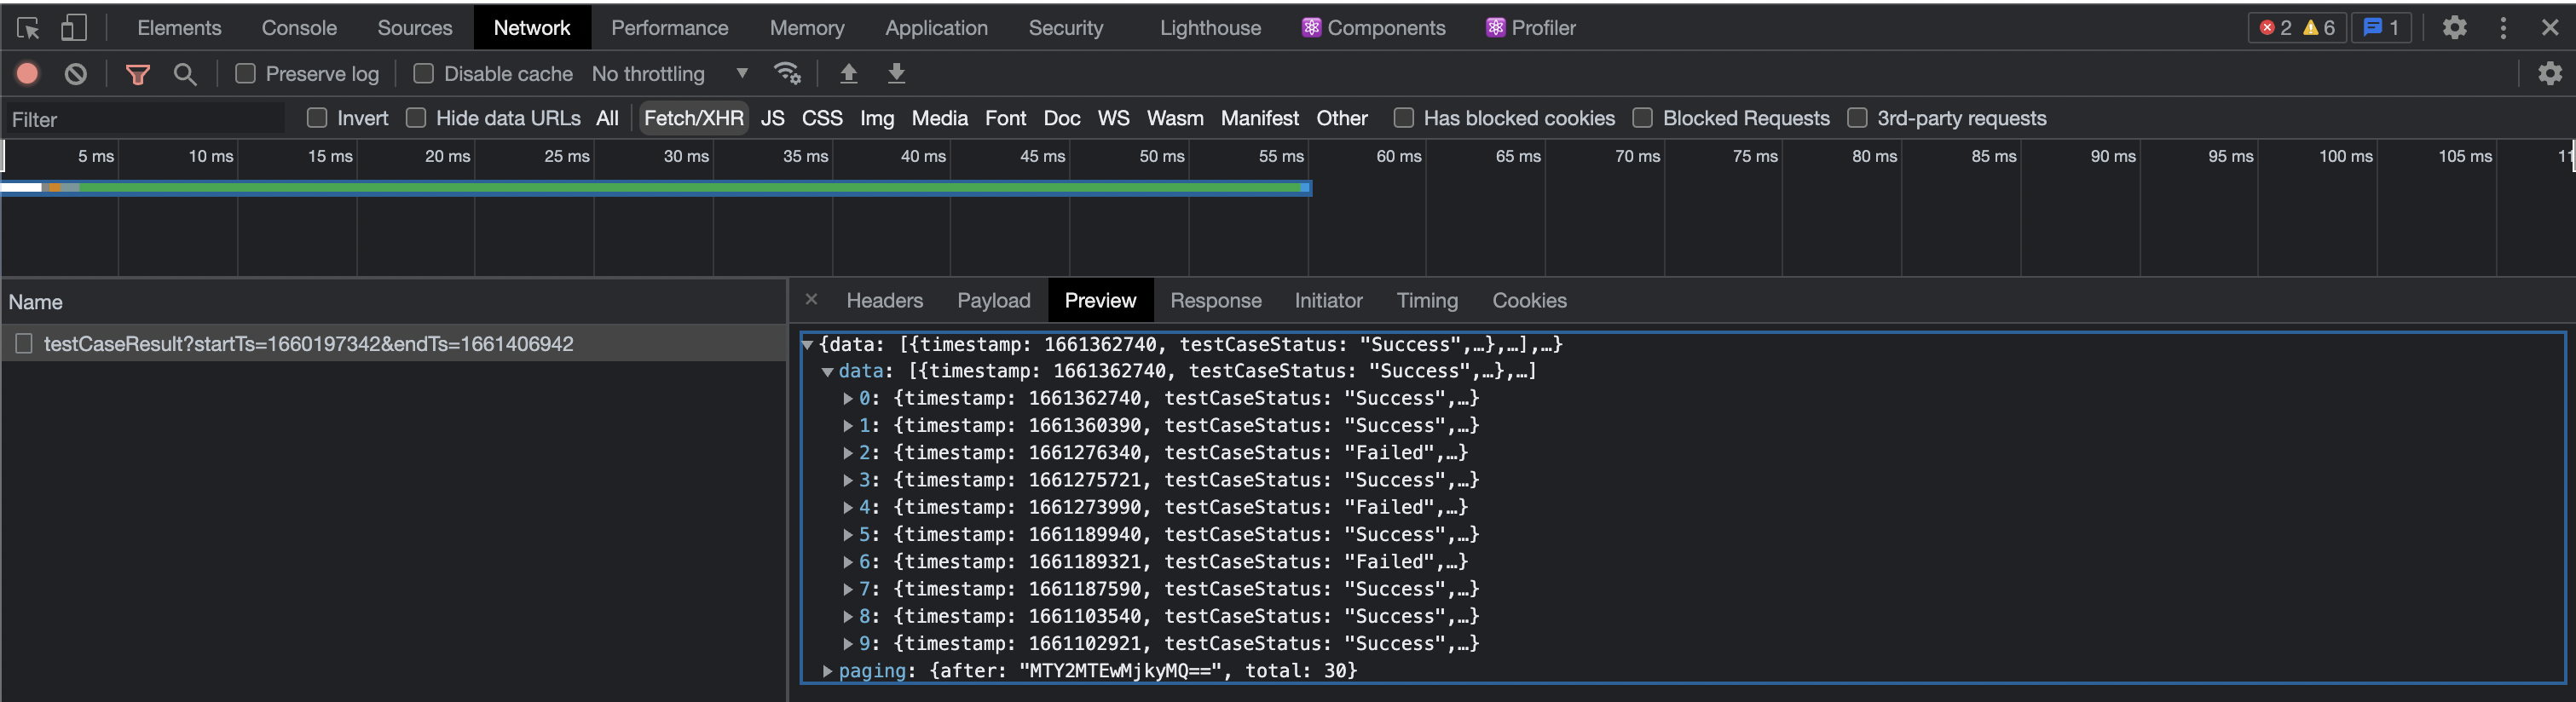This screenshot has height=702, width=2576.
Task: Open the Lighthouse tab
Action: pyautogui.click(x=1210, y=28)
